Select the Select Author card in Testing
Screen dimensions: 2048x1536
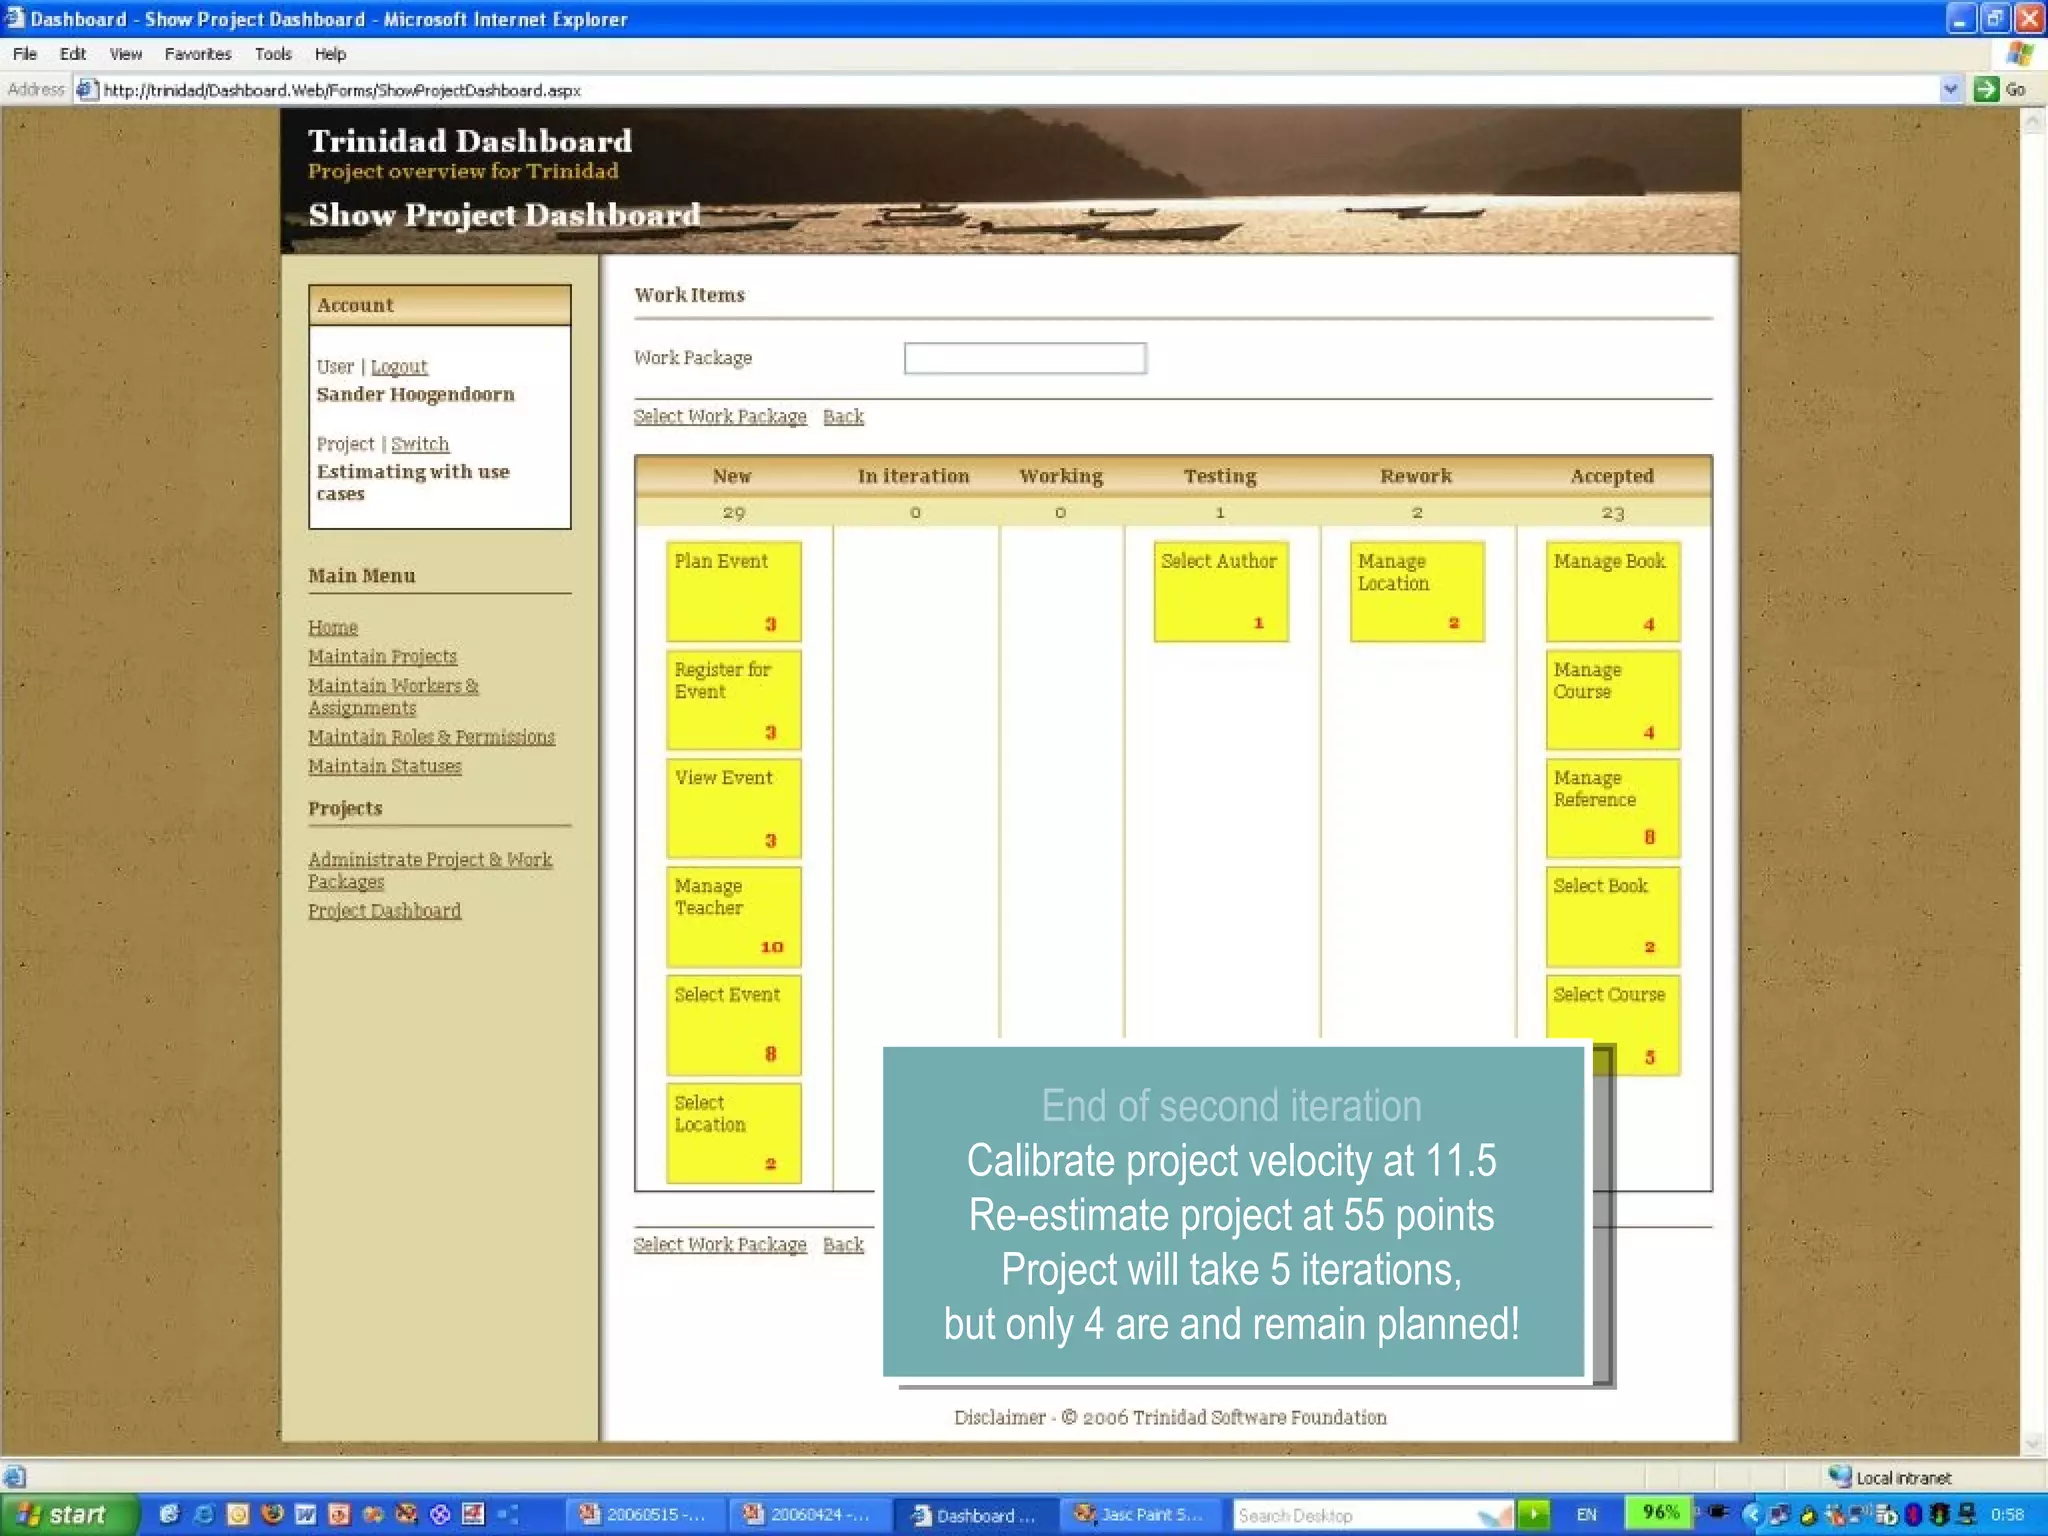1220,591
